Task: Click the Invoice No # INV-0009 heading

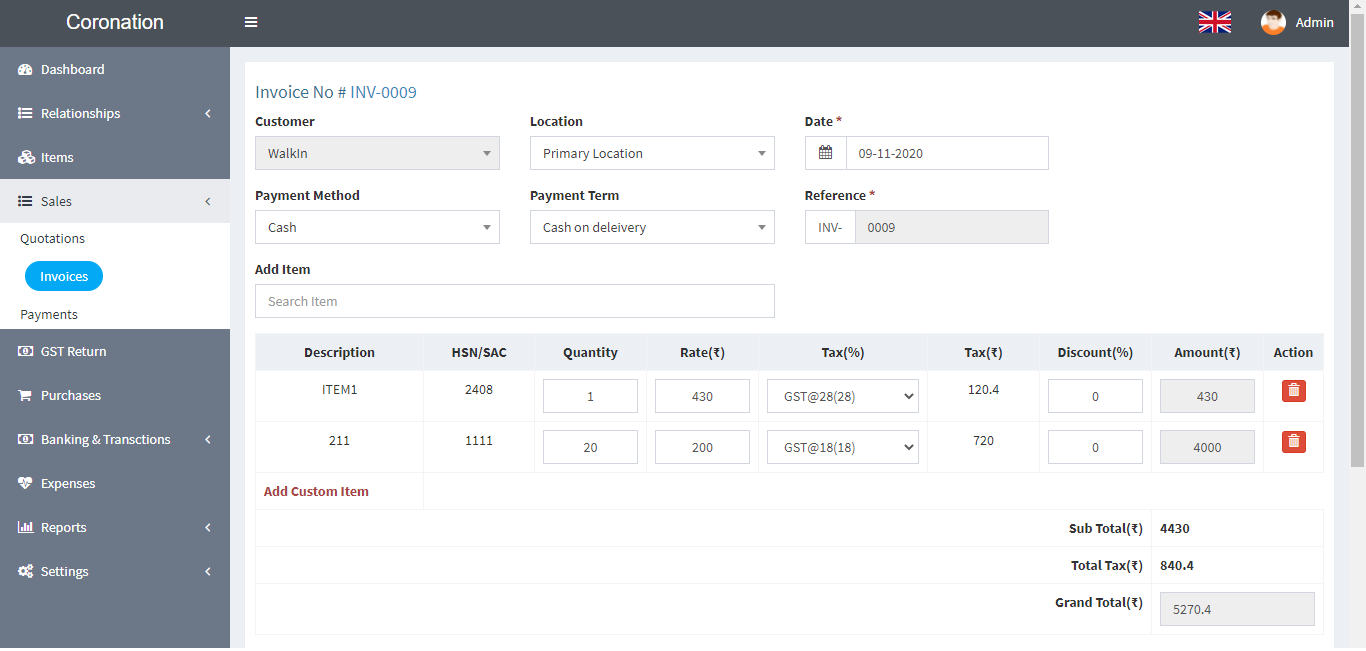Action: click(x=336, y=92)
